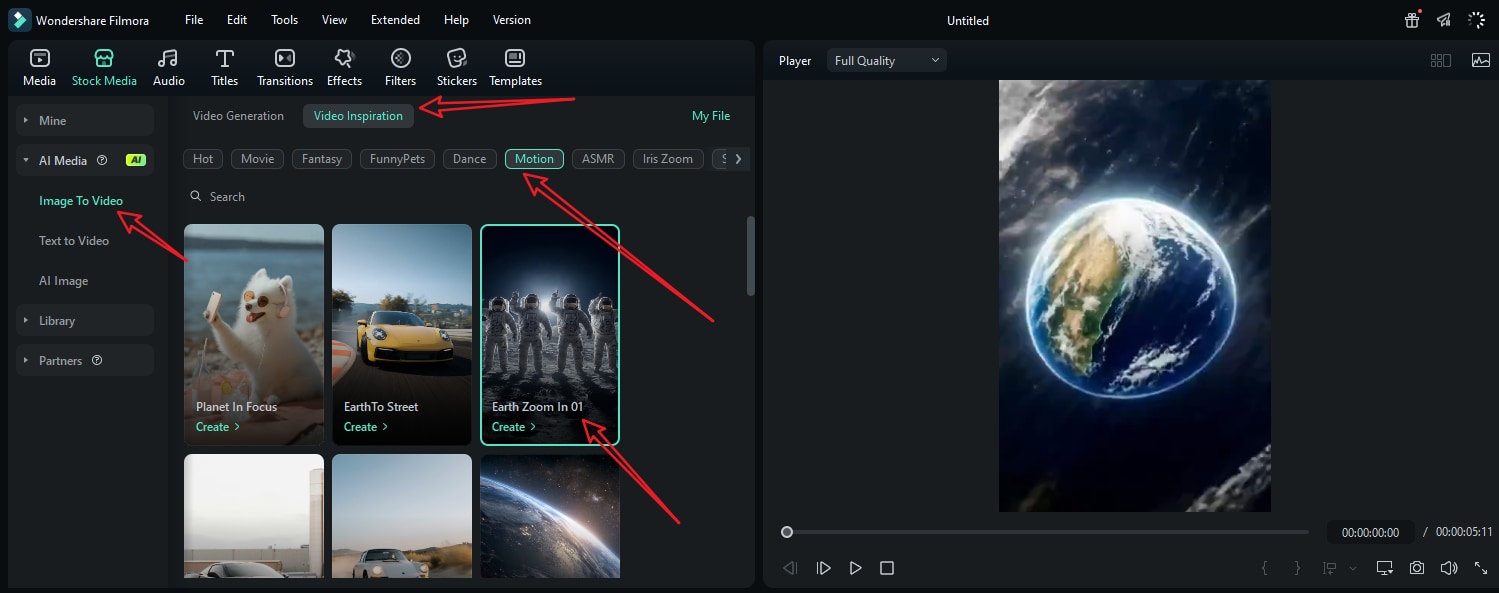Switch player to grid layout view
The image size is (1499, 593).
[x=1441, y=61]
